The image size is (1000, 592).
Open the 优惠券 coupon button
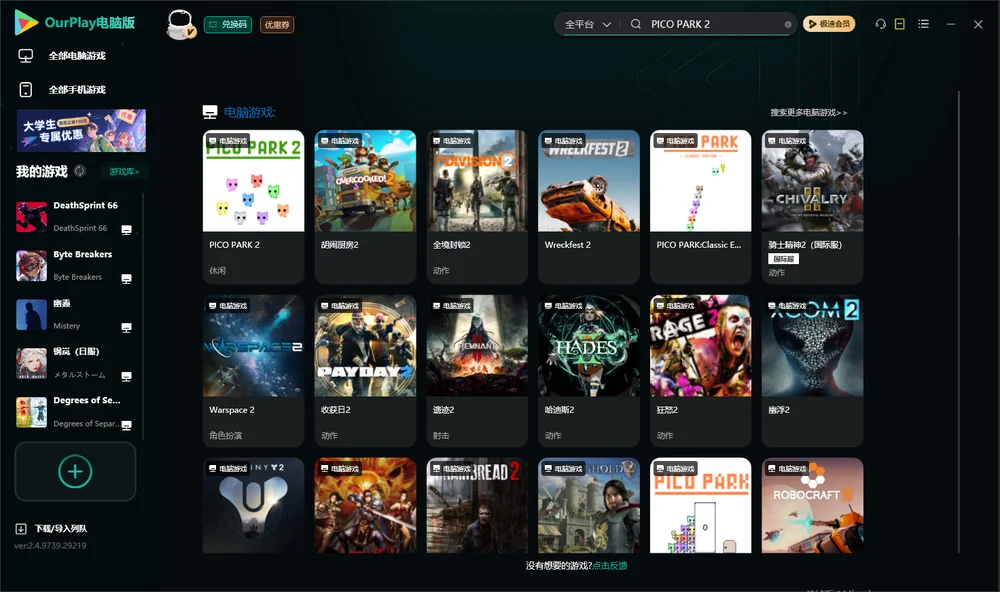[277, 24]
